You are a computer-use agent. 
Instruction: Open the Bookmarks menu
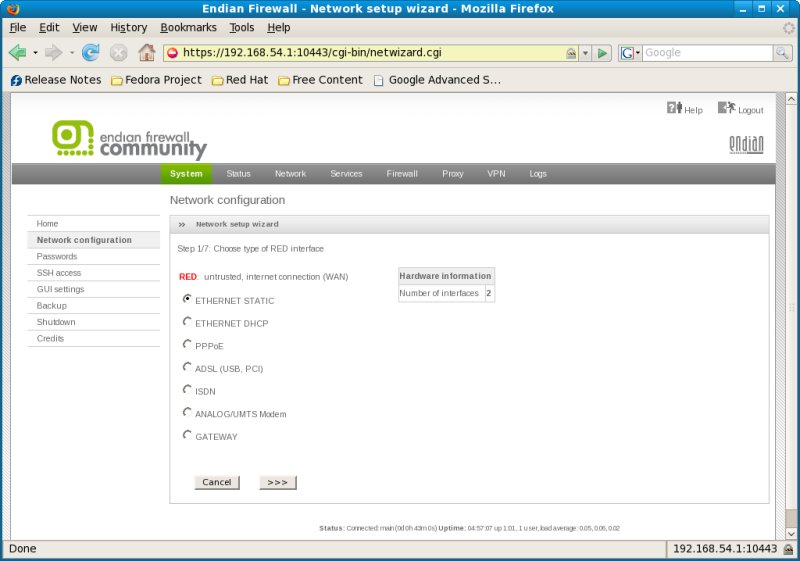pos(188,28)
